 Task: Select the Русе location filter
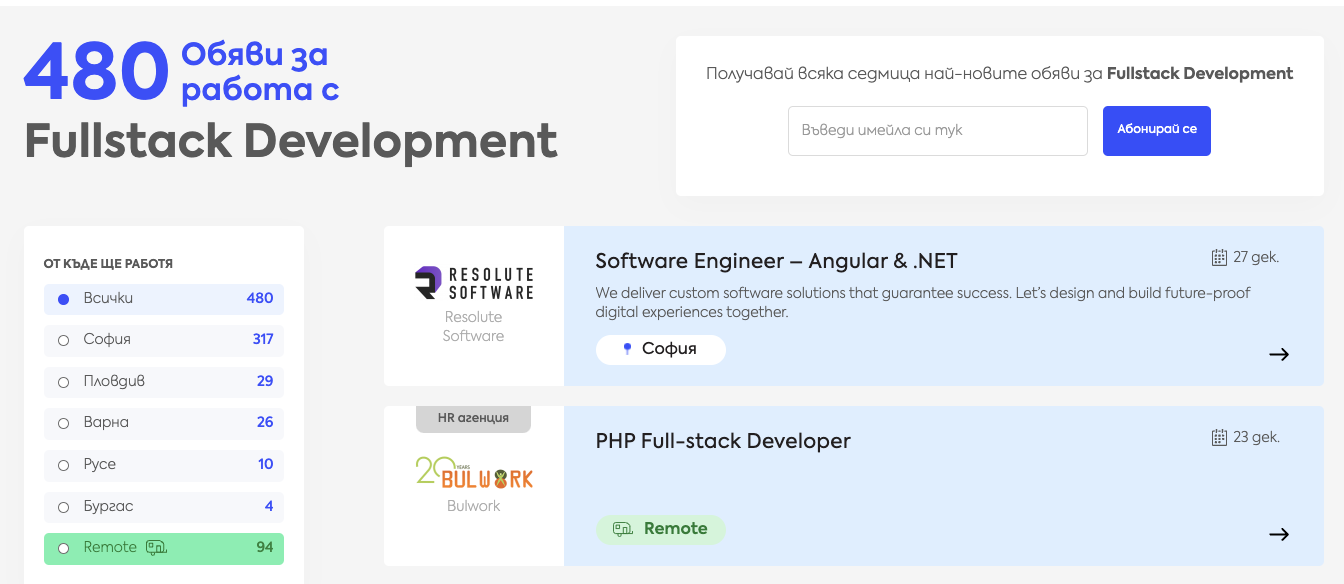(164, 465)
